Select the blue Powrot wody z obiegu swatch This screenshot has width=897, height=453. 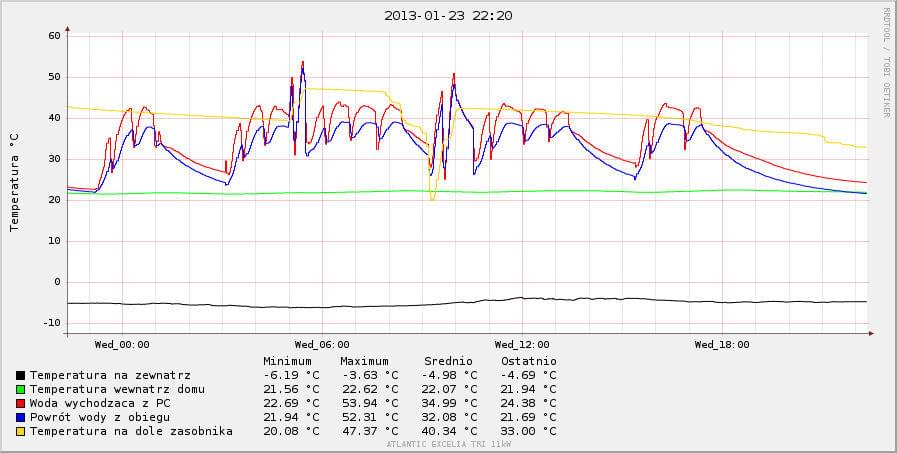(x=20, y=417)
